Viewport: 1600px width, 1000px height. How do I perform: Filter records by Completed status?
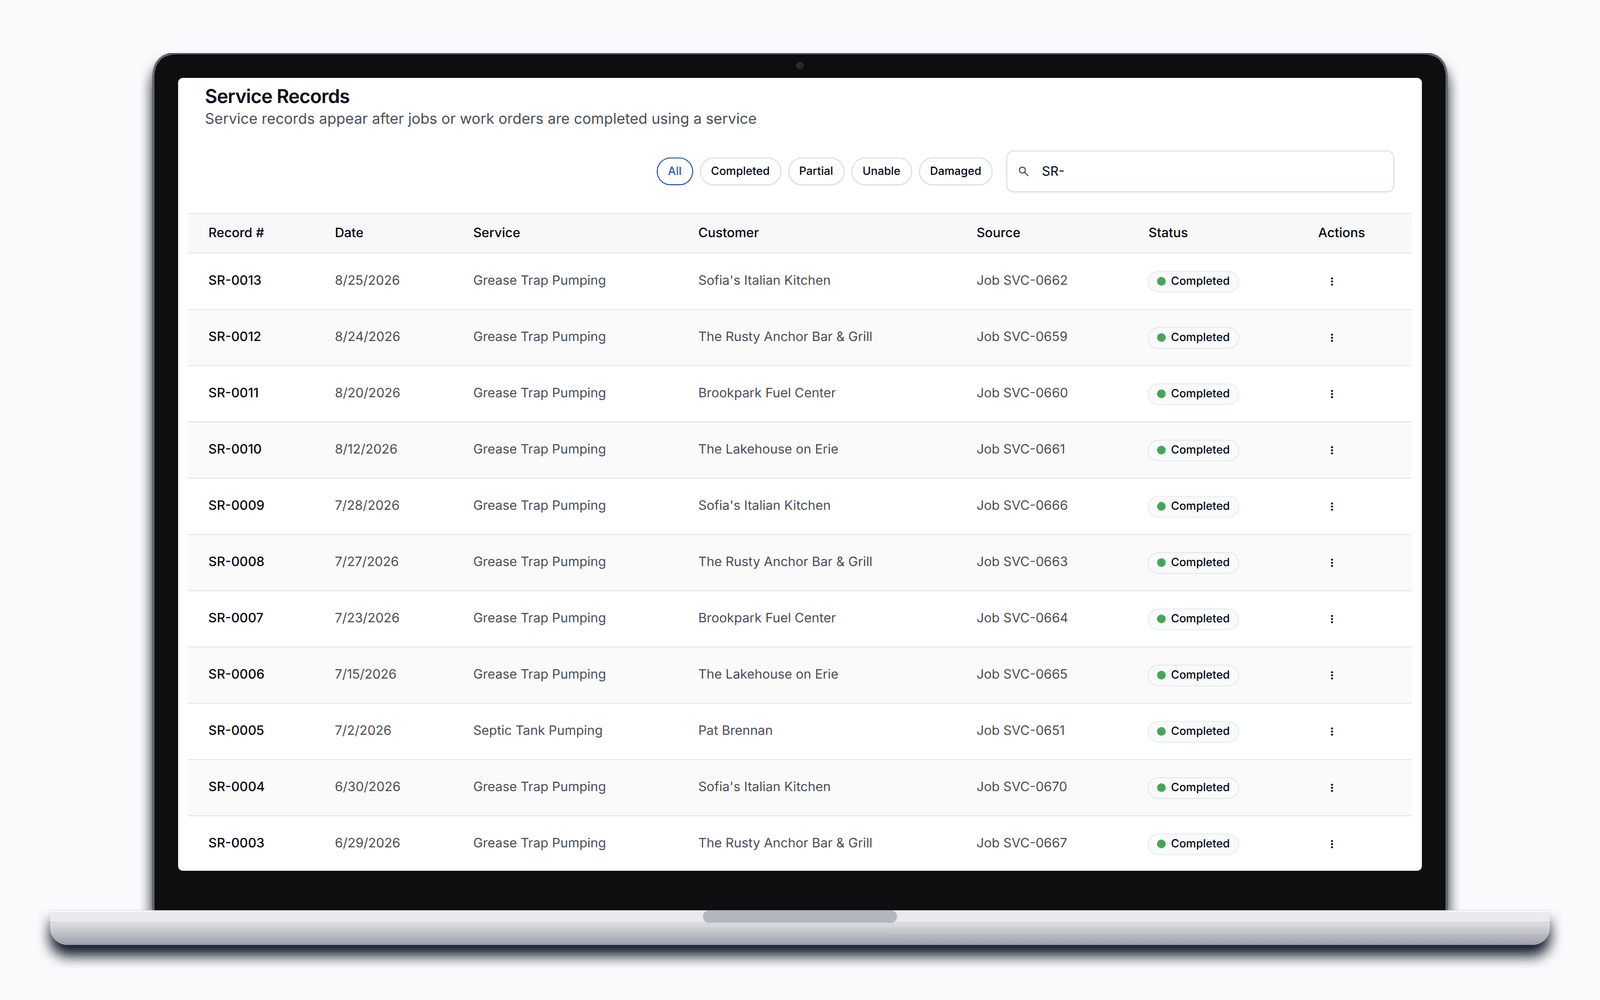(x=740, y=171)
